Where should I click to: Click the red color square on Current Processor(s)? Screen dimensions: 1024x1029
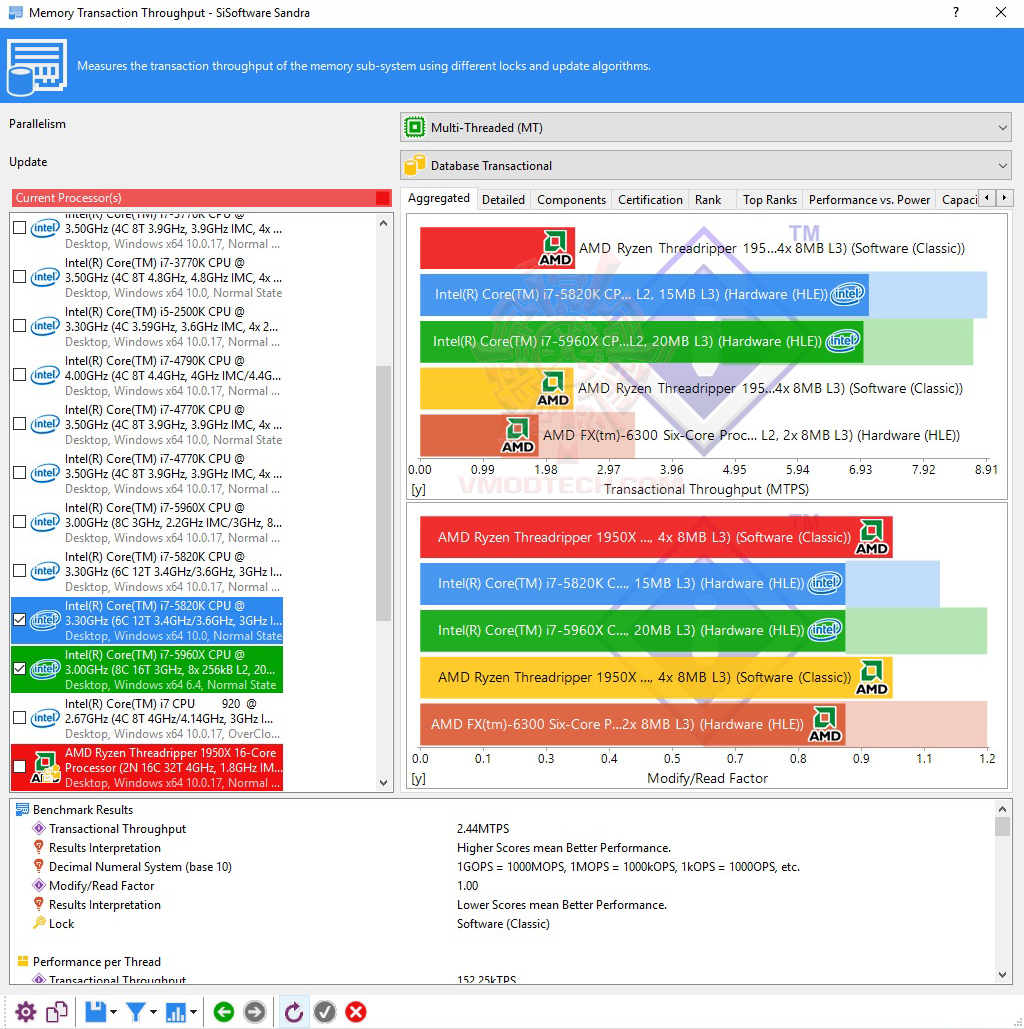click(383, 198)
